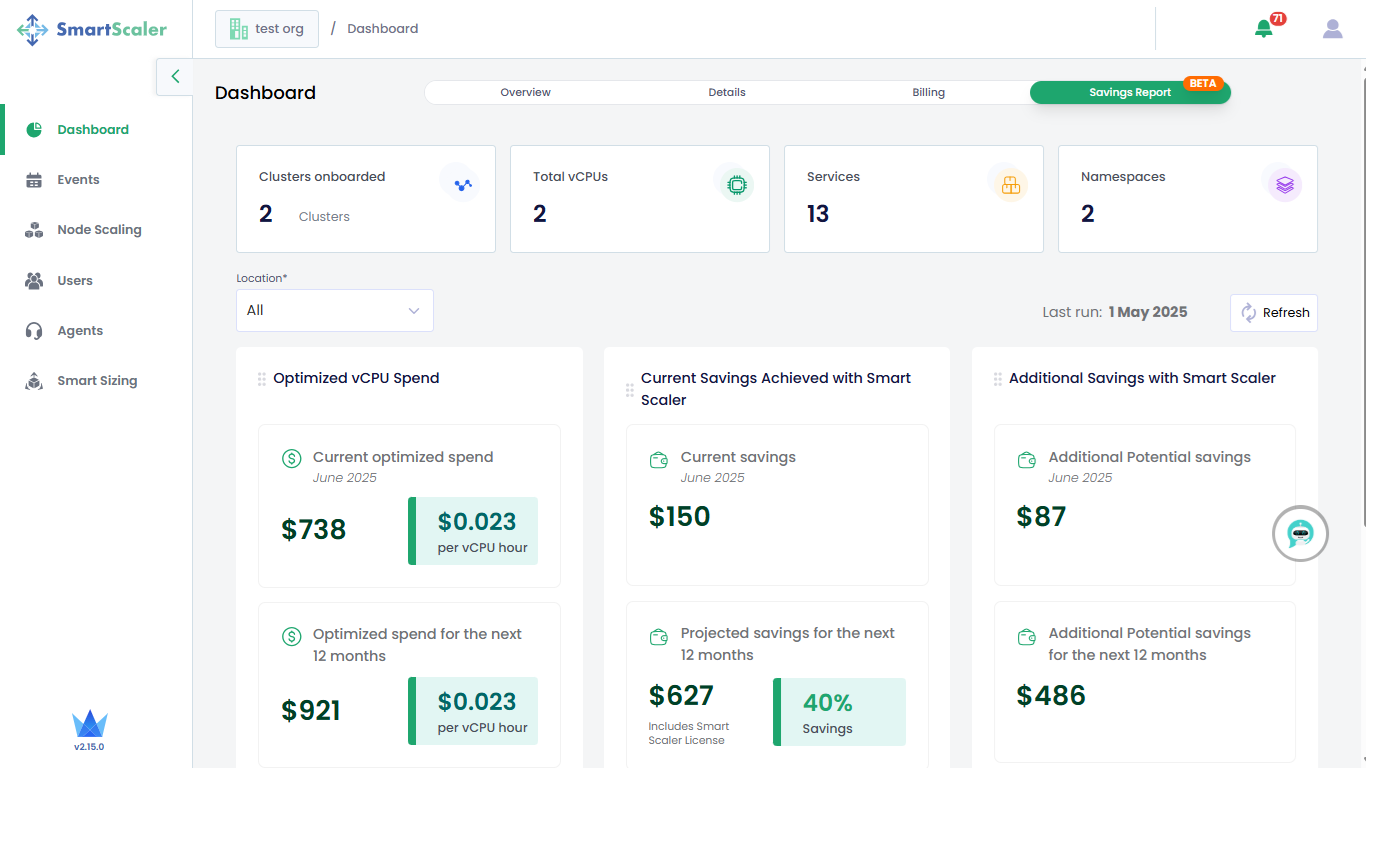Click the Refresh button
This screenshot has height=854, width=1381.
pyautogui.click(x=1274, y=312)
